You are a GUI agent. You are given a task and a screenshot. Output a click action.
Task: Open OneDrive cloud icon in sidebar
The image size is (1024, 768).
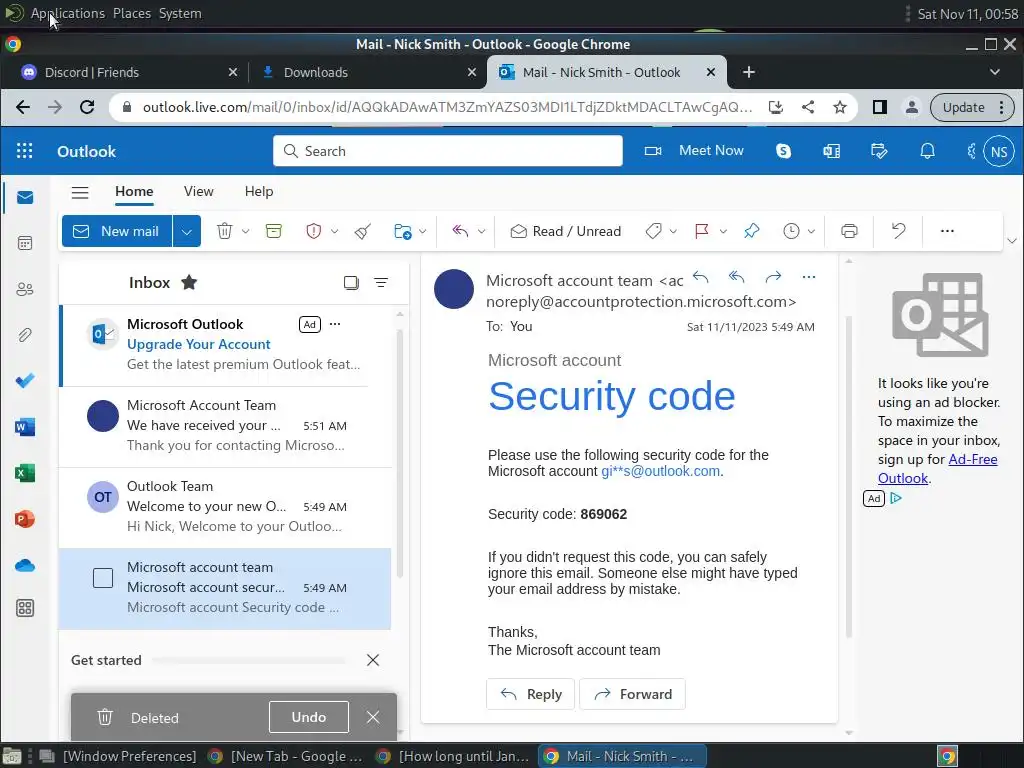click(x=25, y=566)
